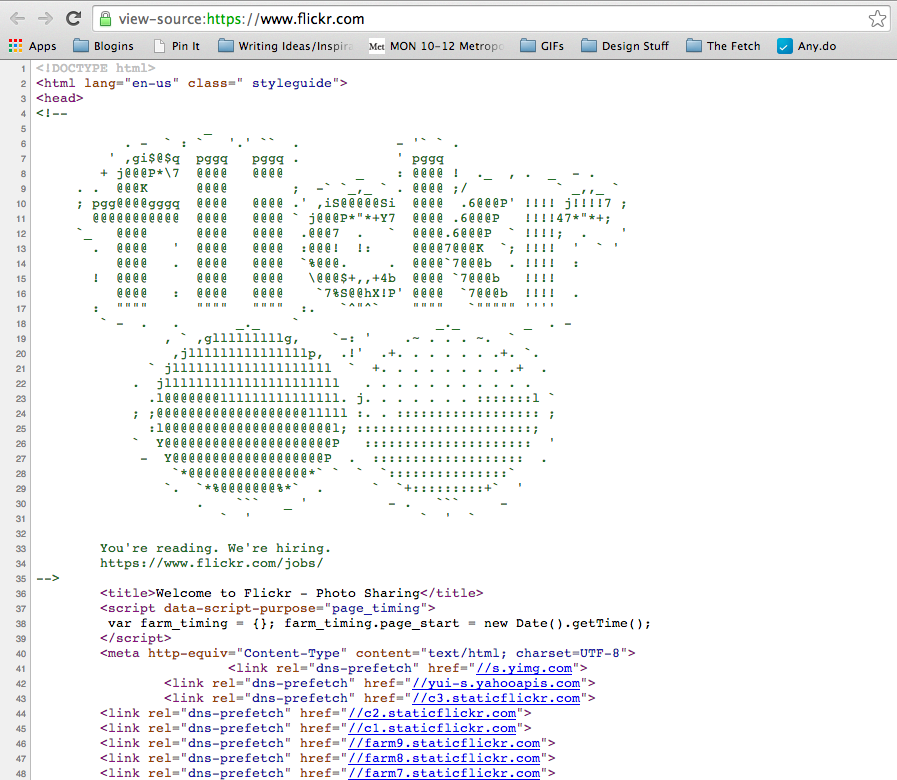Follow the //s.yimg.com link

pos(524,668)
